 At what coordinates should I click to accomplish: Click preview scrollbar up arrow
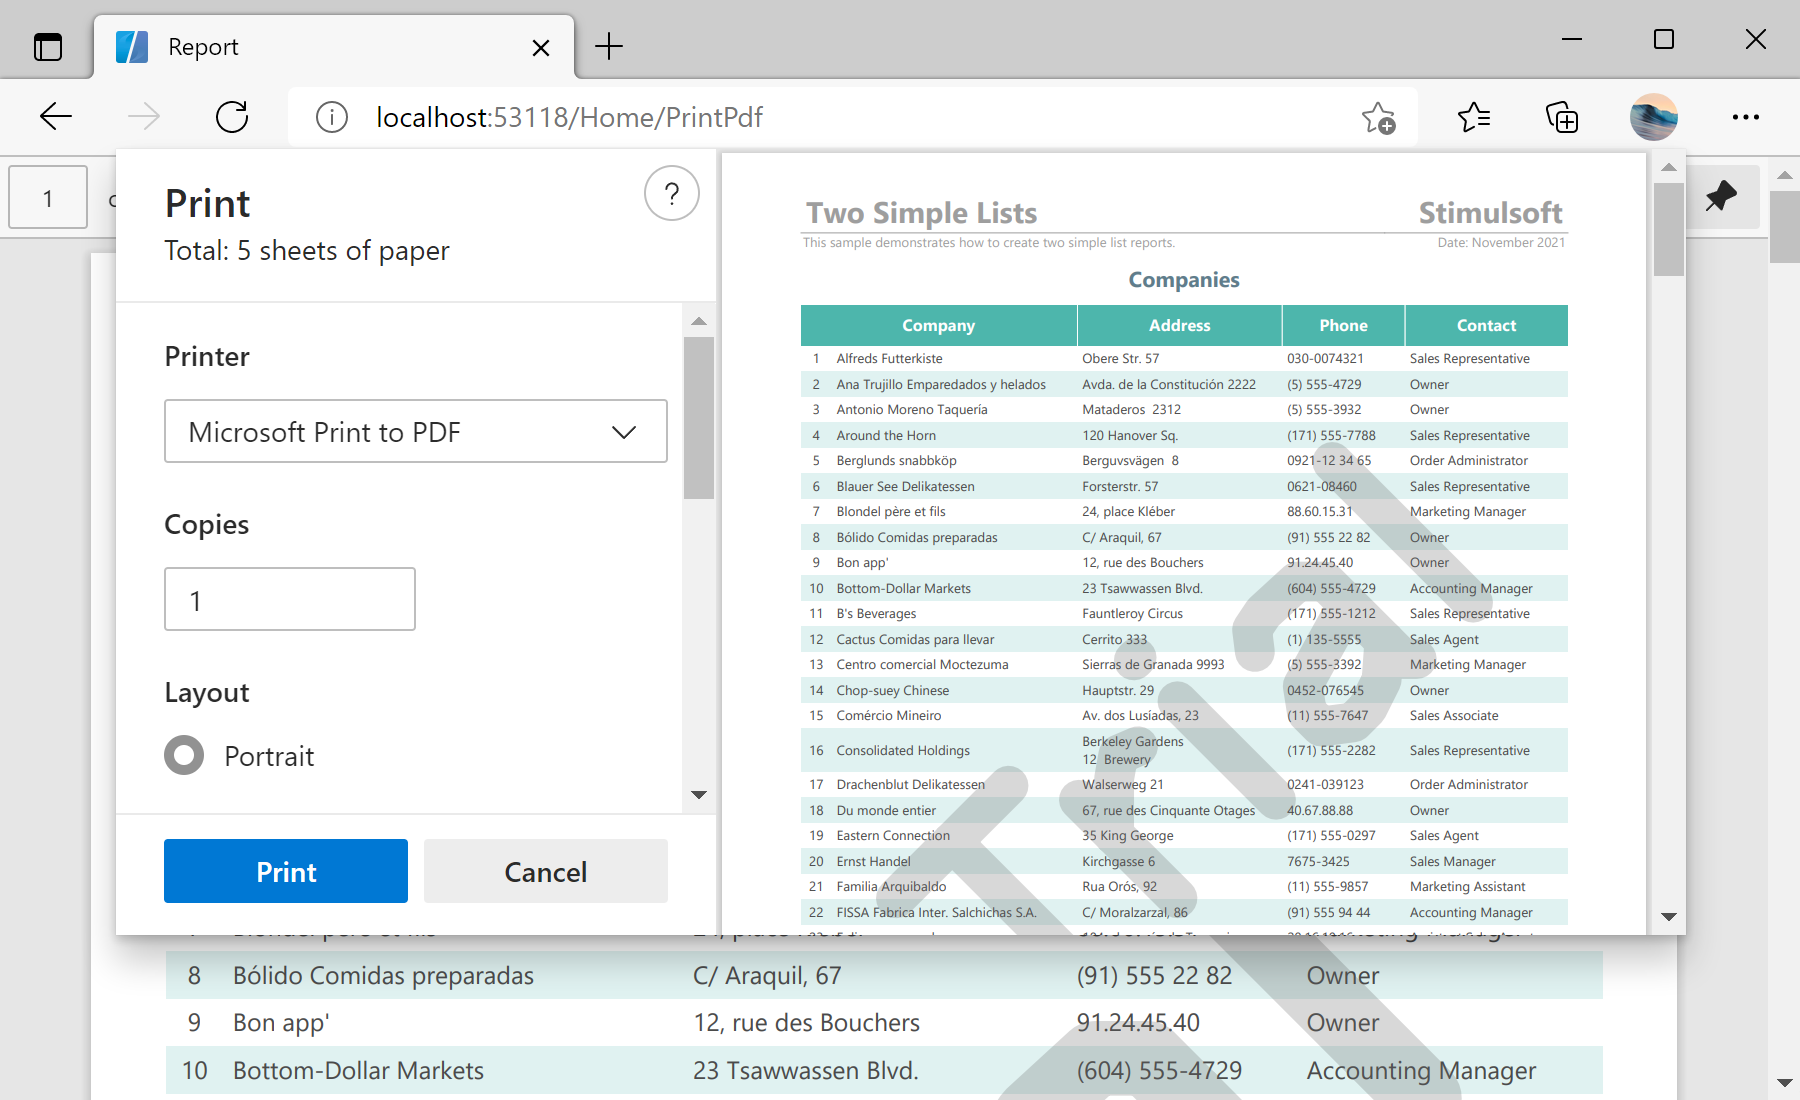point(1669,167)
